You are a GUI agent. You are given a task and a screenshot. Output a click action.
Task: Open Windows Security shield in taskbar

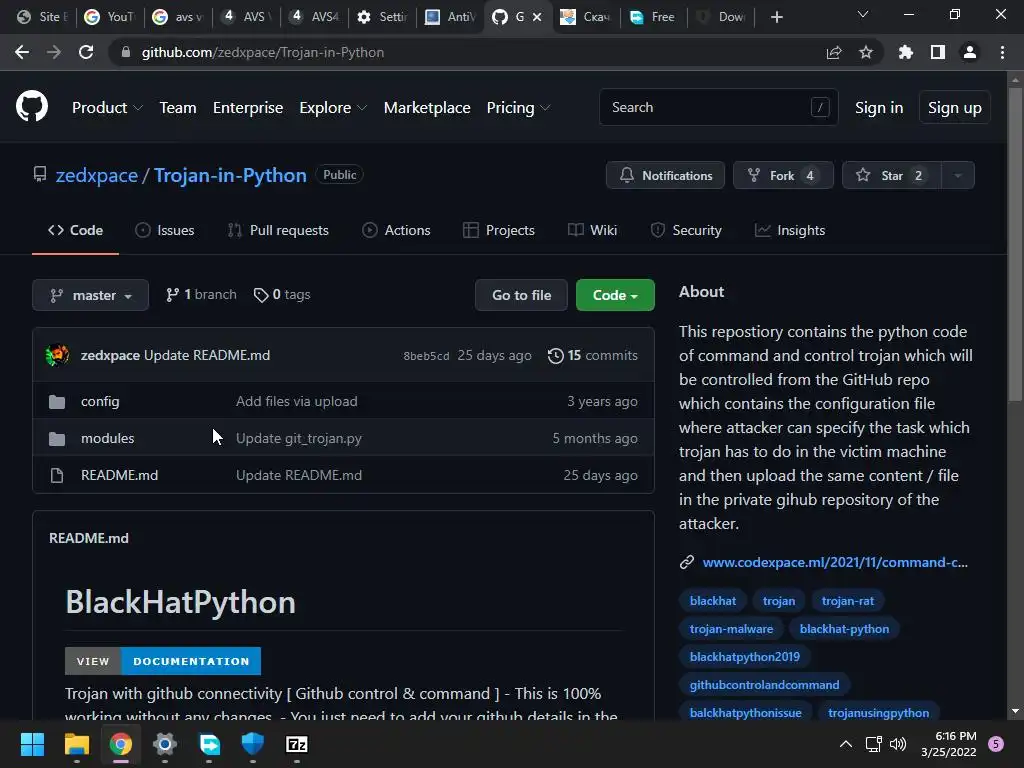pos(253,744)
